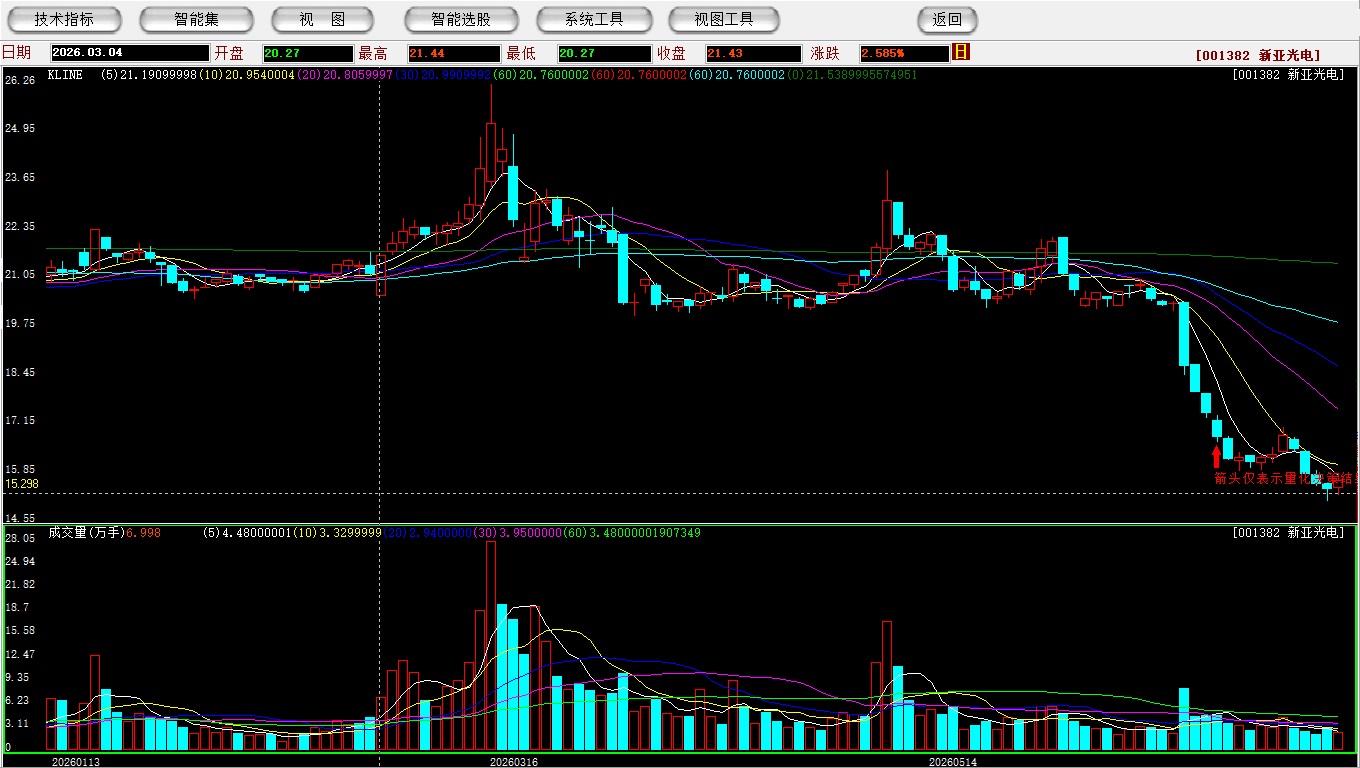Image resolution: width=1360 pixels, height=768 pixels.
Task: Open the 视 图 menu button
Action: click(x=323, y=19)
